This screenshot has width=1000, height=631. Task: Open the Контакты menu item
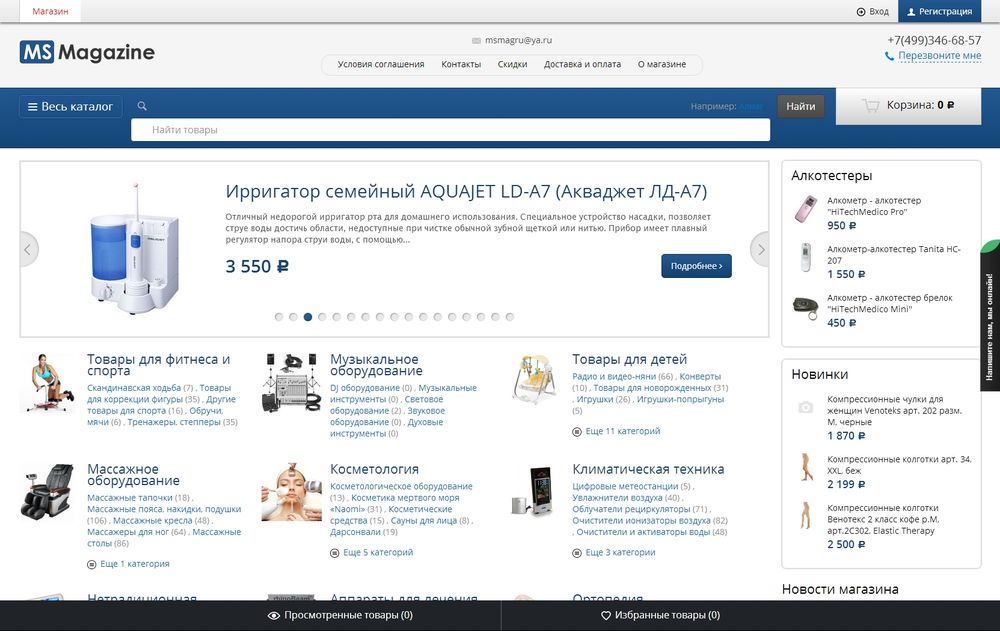(461, 64)
